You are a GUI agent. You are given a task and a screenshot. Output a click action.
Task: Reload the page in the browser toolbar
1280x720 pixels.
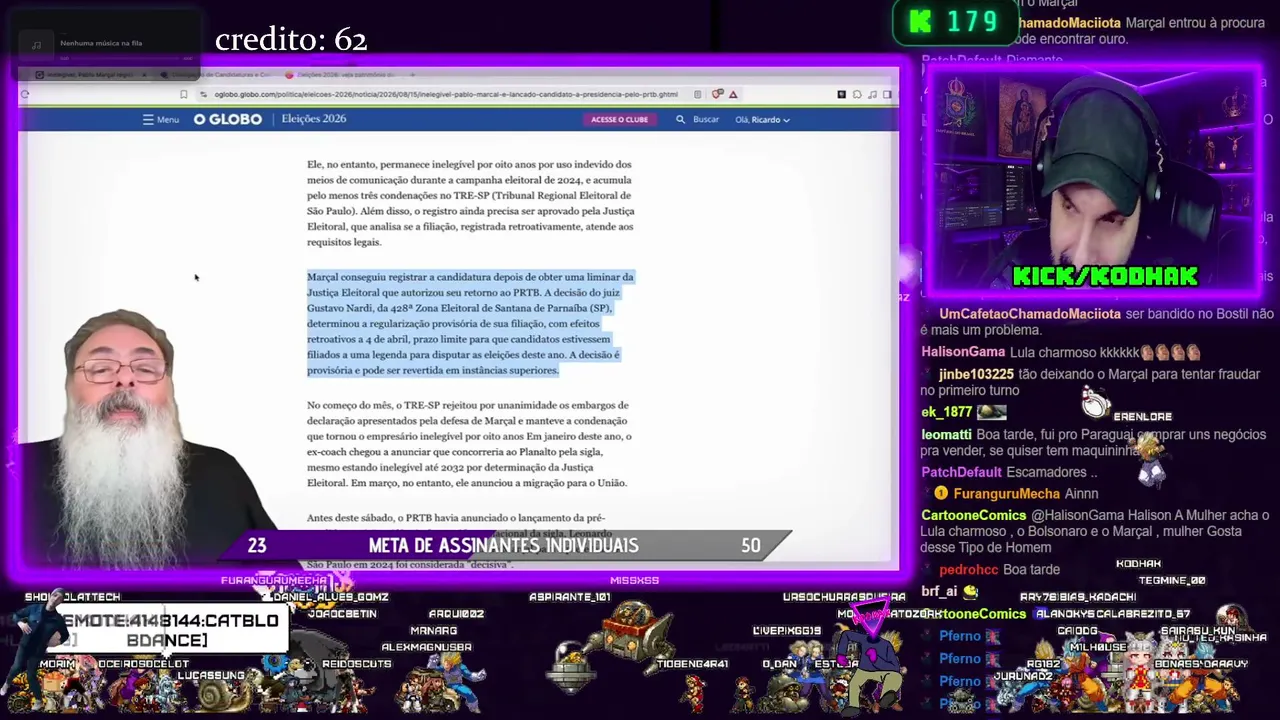[25, 94]
